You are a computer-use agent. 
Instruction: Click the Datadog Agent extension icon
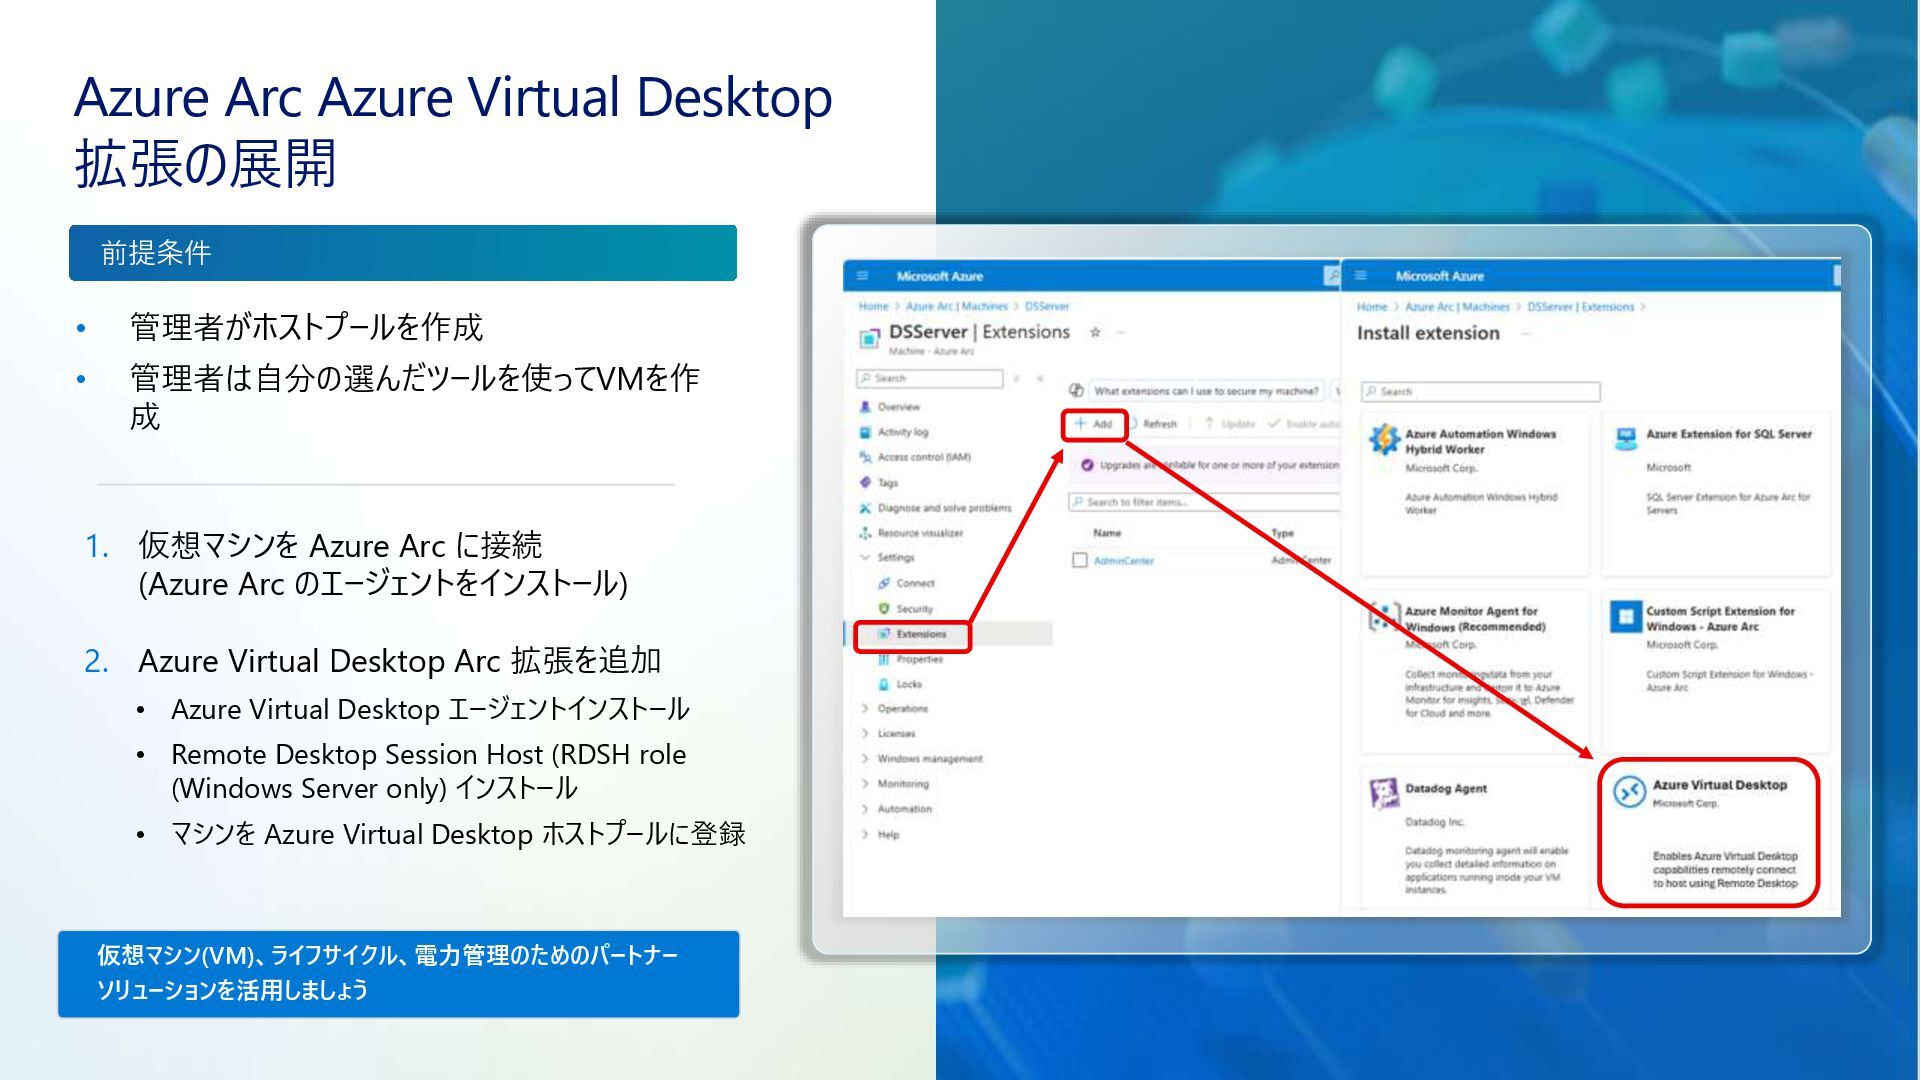[x=1383, y=794]
